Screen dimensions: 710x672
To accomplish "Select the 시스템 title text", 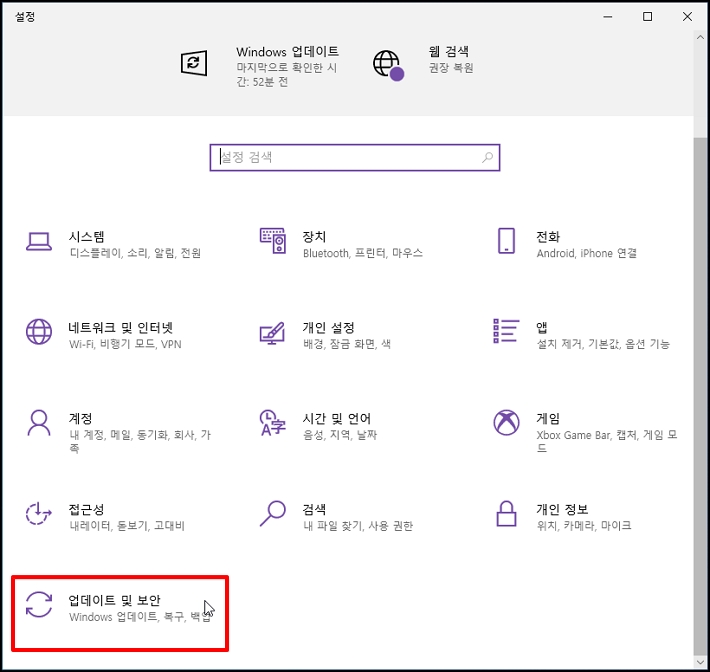I will [x=86, y=236].
